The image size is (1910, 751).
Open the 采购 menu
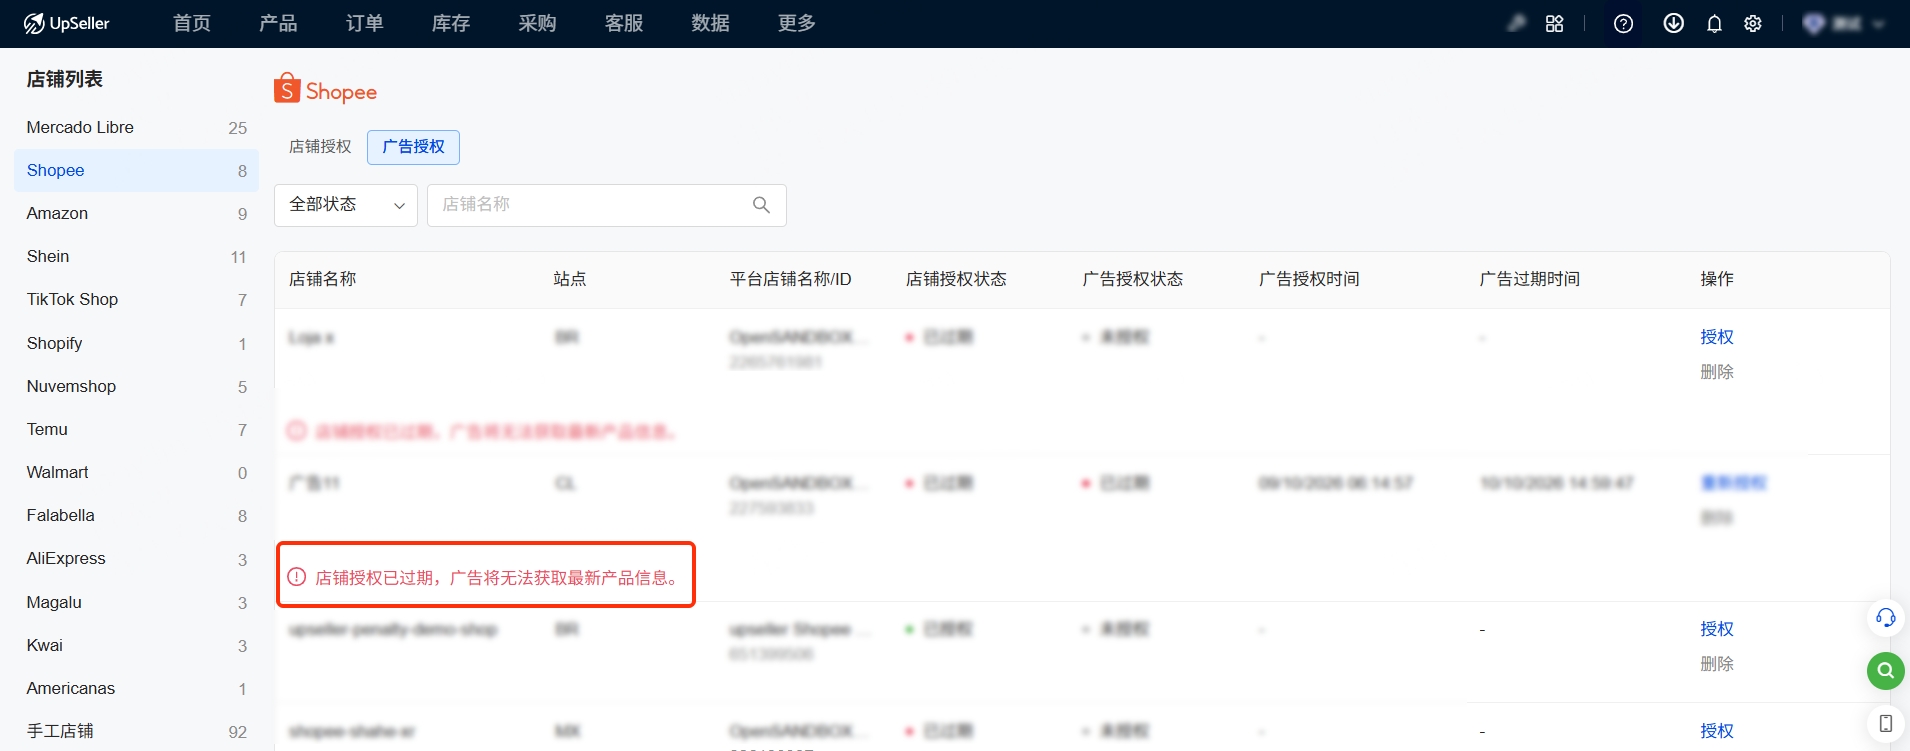tap(537, 23)
